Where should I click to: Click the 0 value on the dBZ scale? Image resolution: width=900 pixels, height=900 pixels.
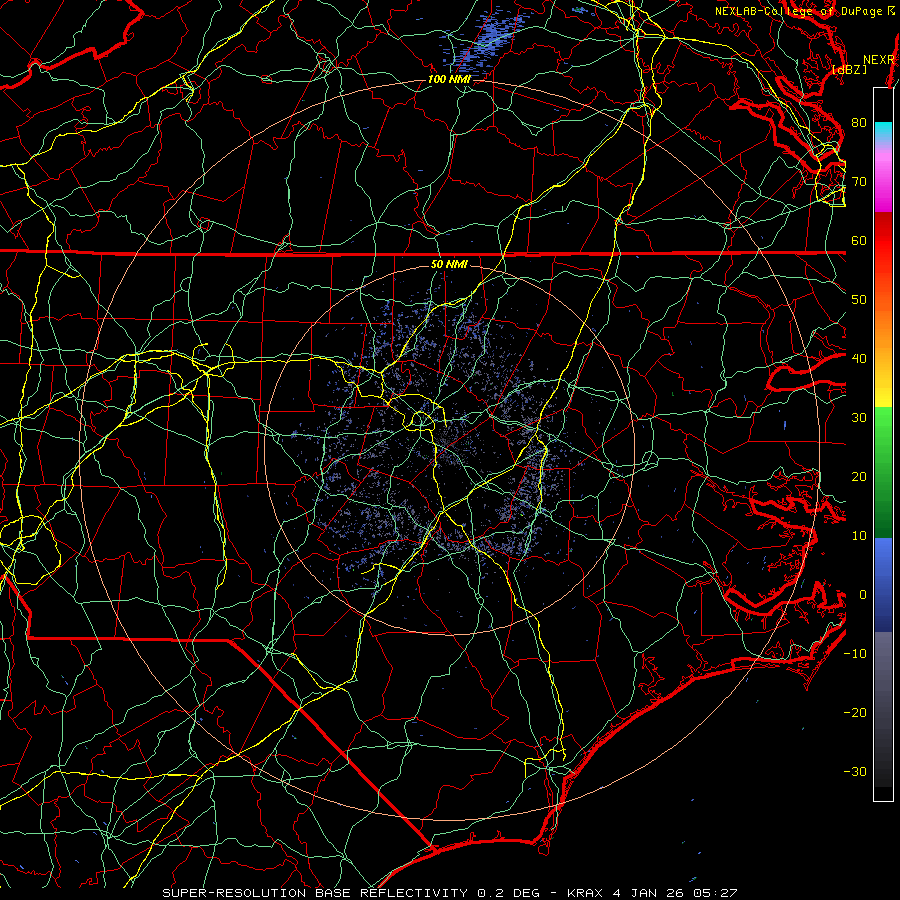click(862, 595)
